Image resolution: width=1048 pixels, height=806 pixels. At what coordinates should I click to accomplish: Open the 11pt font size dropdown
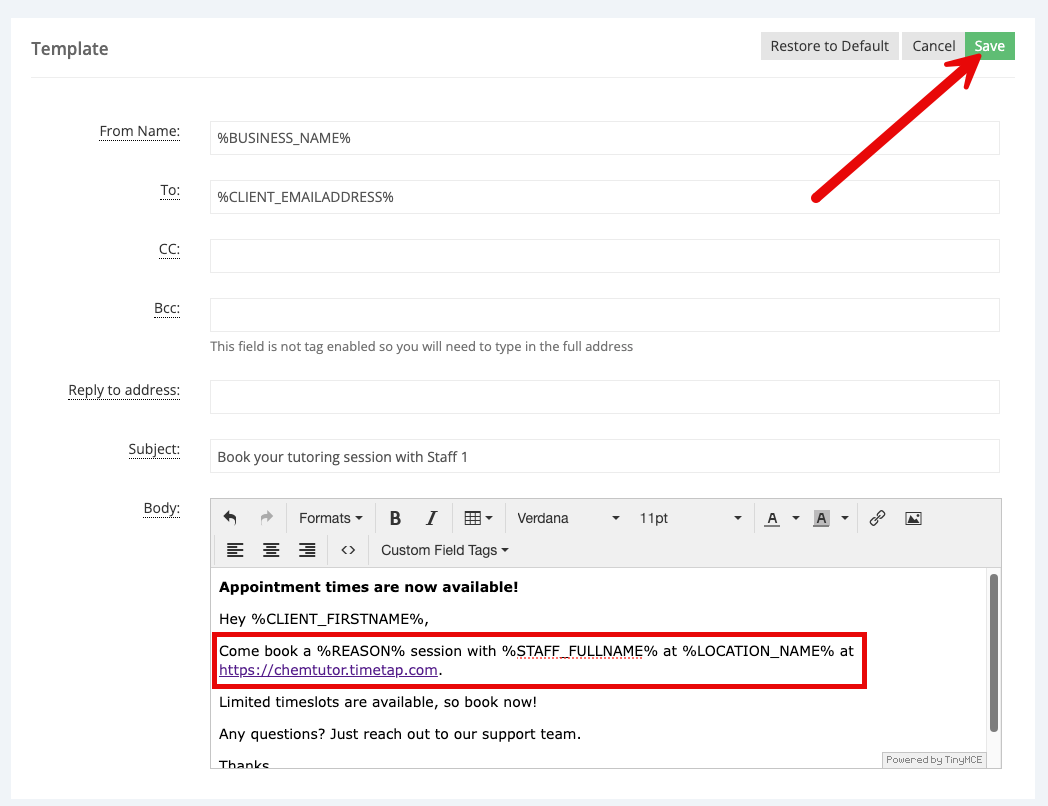[x=690, y=518]
